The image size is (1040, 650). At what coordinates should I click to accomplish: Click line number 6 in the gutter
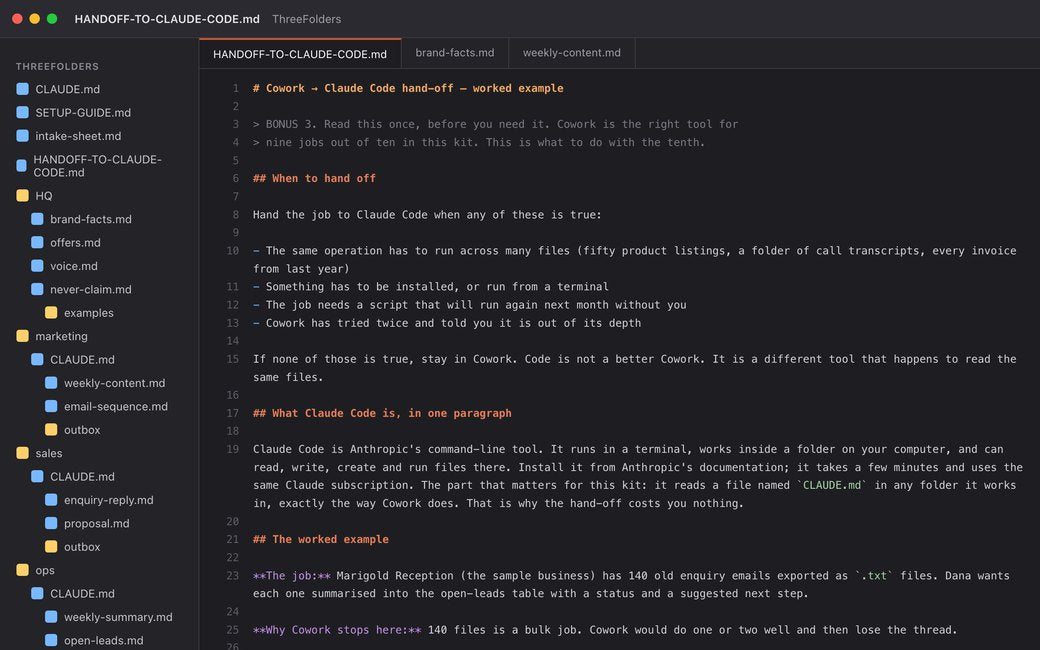[x=235, y=178]
